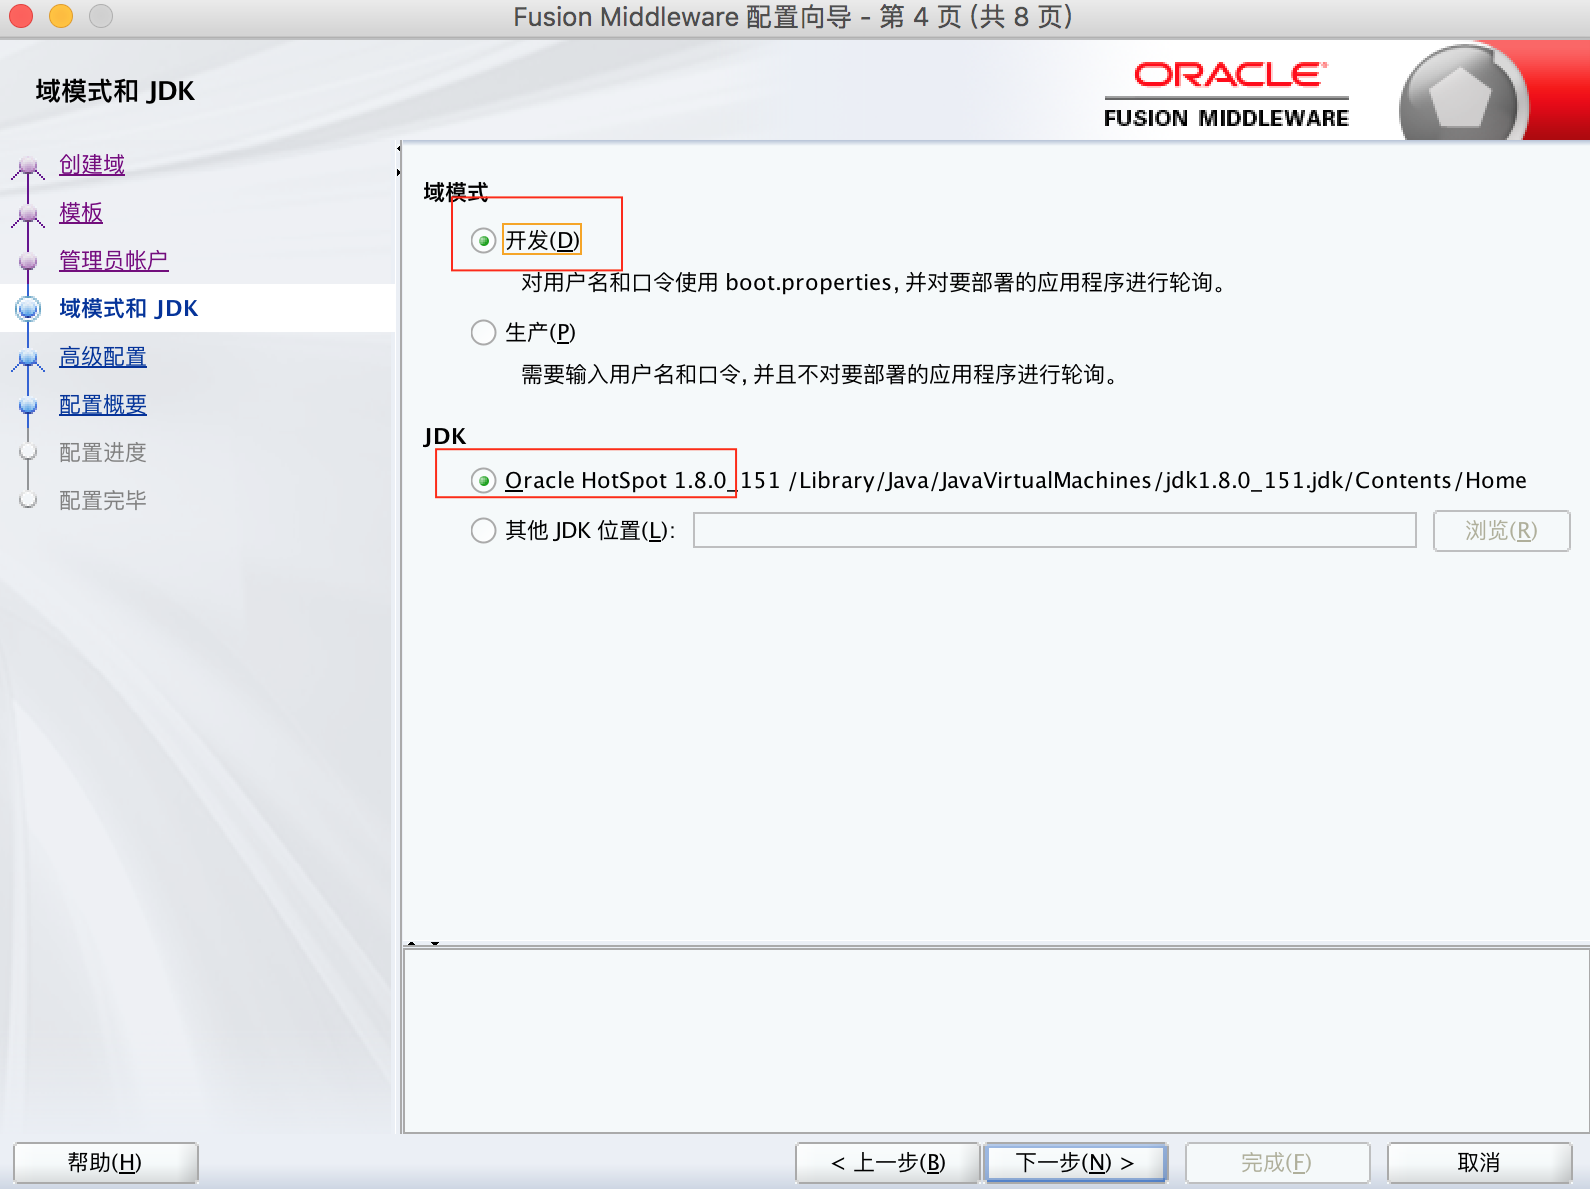This screenshot has height=1189, width=1590.
Task: Click the empty message log area
Action: pyautogui.click(x=995, y=1040)
